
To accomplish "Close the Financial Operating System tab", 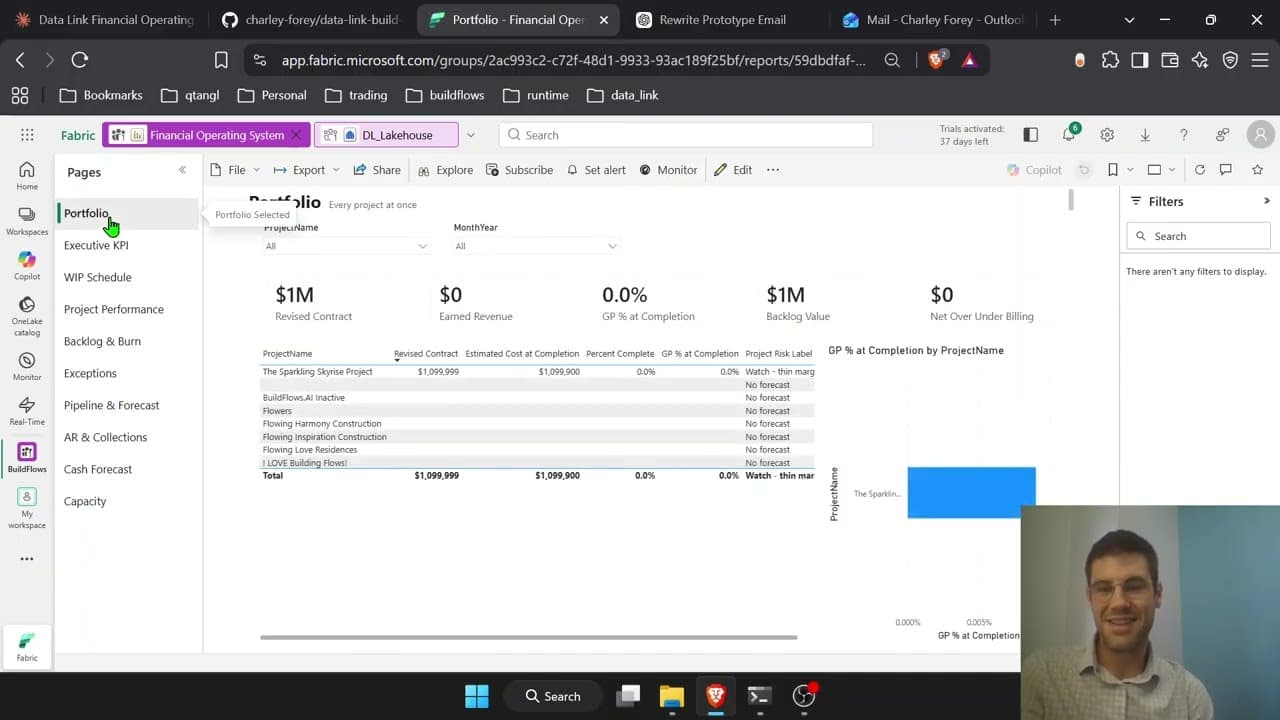I will [x=296, y=135].
